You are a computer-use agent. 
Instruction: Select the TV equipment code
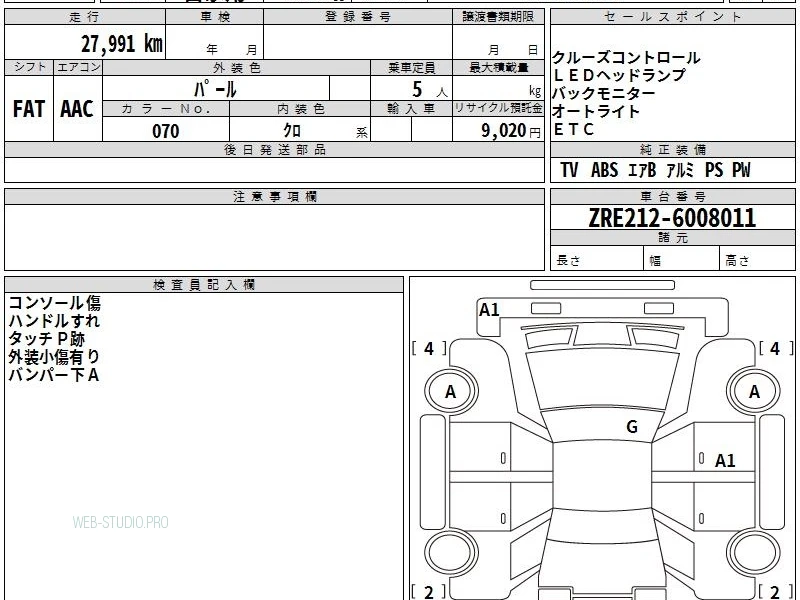(569, 170)
